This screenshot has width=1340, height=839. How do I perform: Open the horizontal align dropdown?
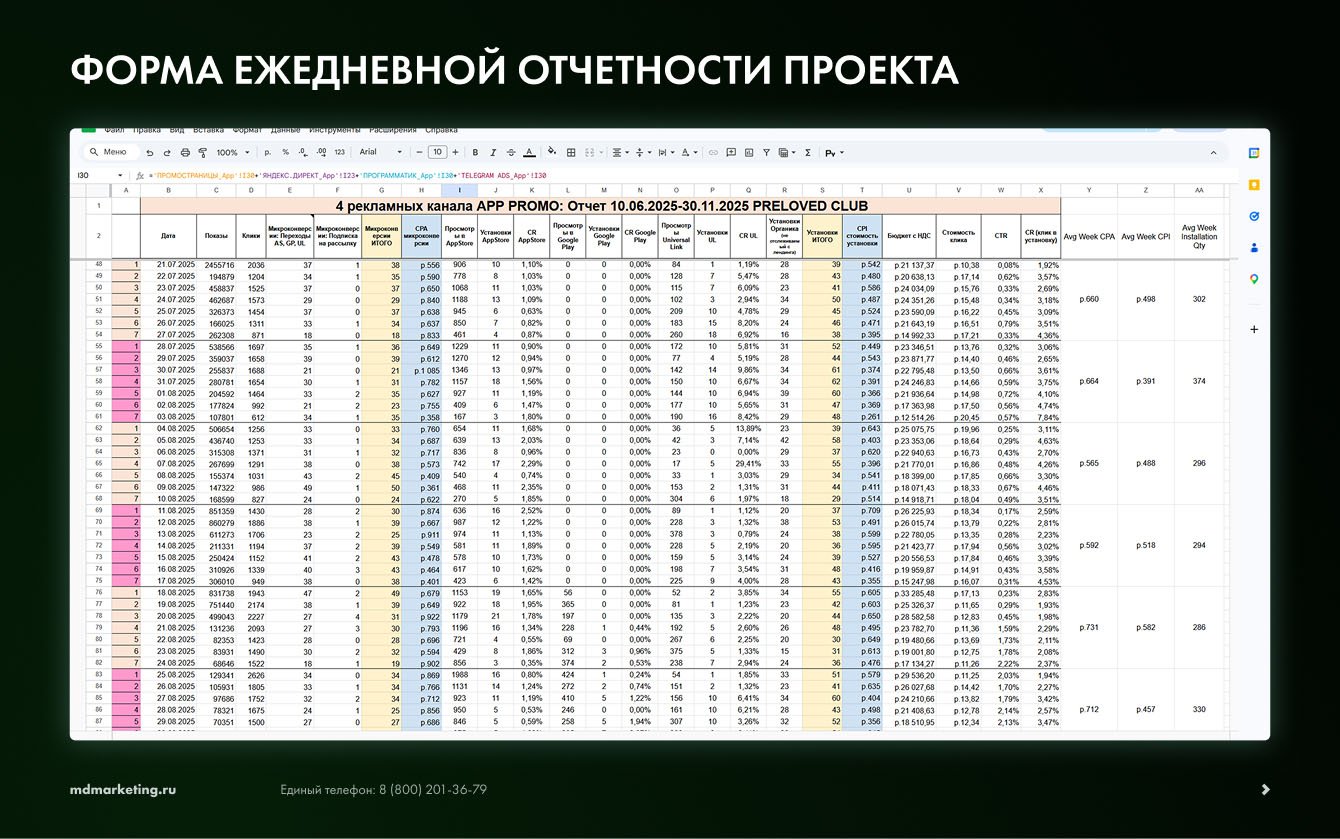click(x=620, y=153)
